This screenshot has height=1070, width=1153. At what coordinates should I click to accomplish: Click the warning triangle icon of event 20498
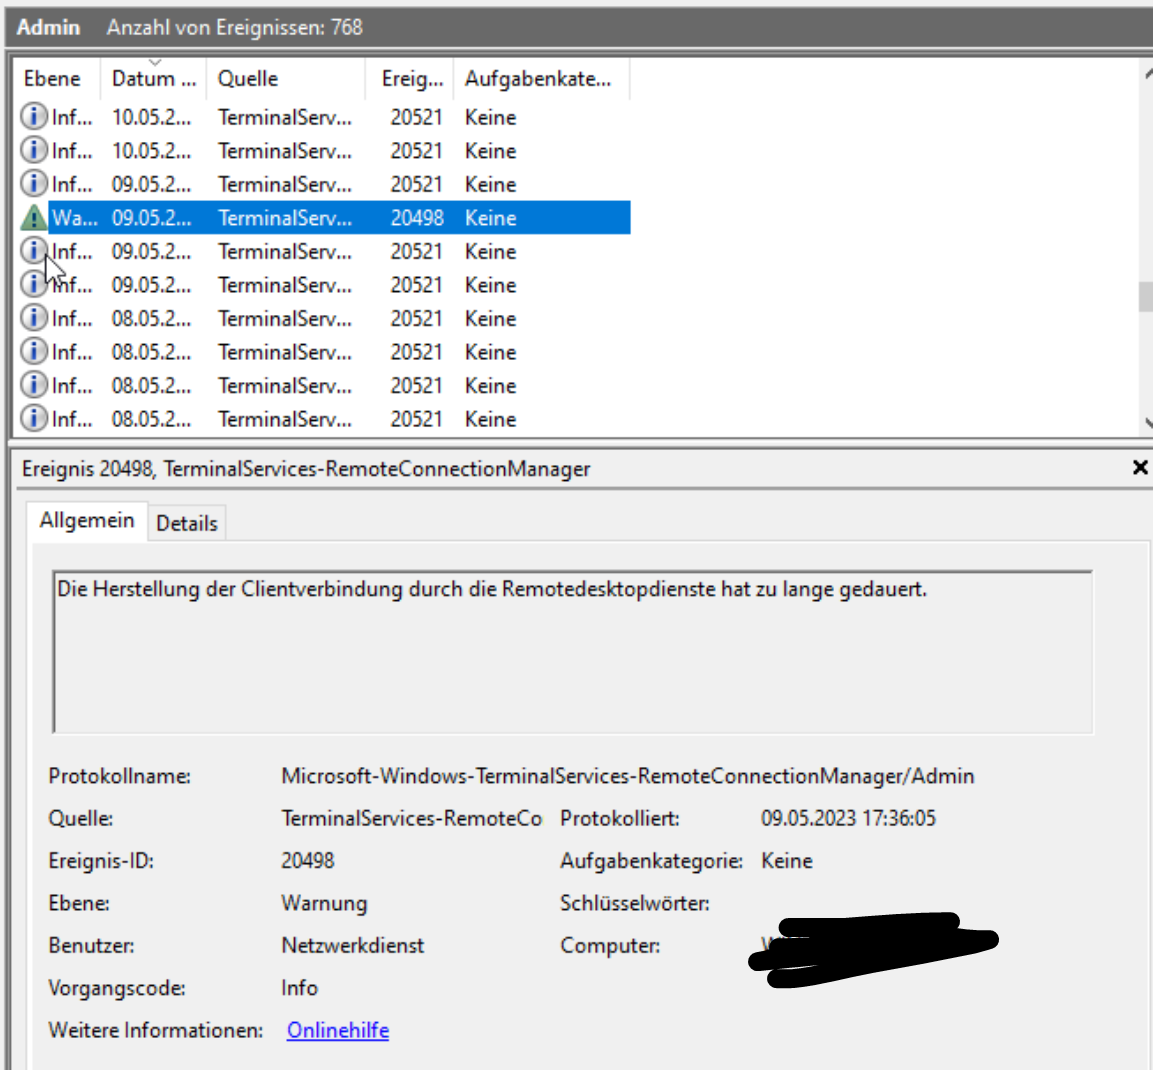tap(33, 218)
